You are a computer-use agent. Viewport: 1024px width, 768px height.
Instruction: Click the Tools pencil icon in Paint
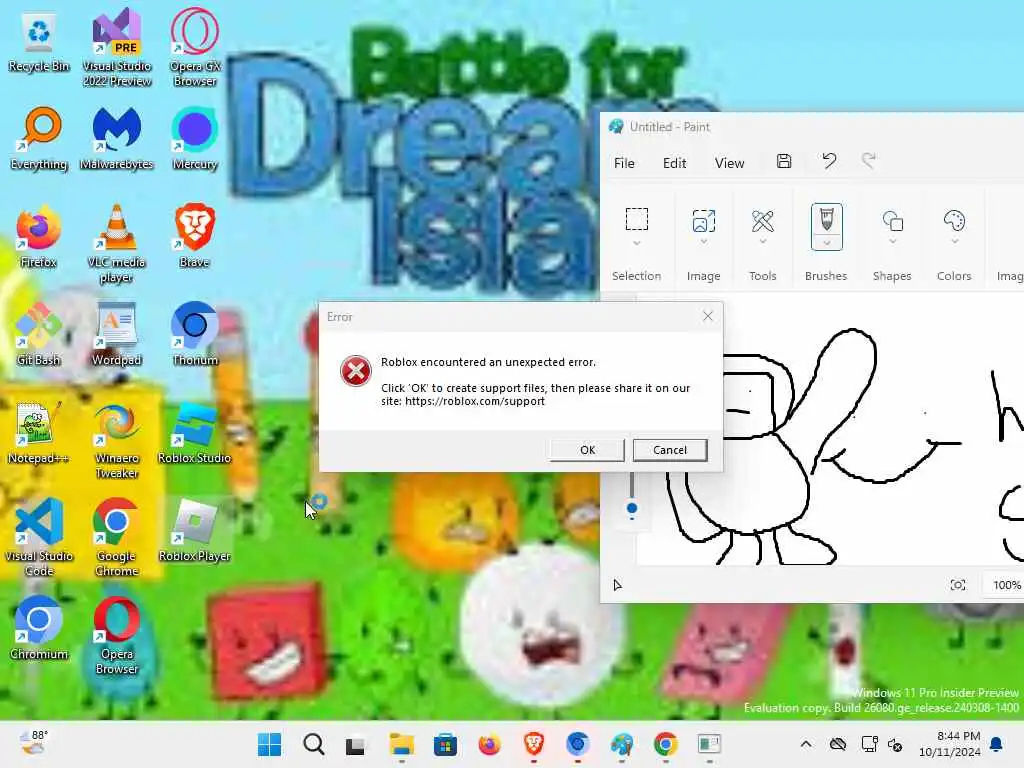(x=763, y=221)
